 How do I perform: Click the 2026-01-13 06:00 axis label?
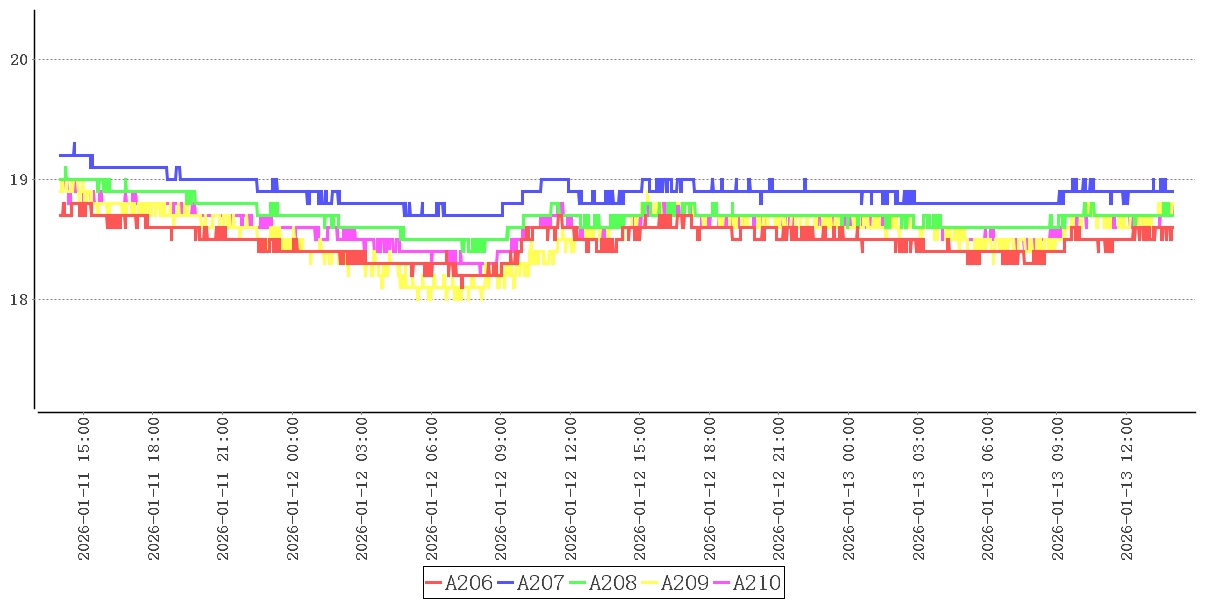(989, 489)
